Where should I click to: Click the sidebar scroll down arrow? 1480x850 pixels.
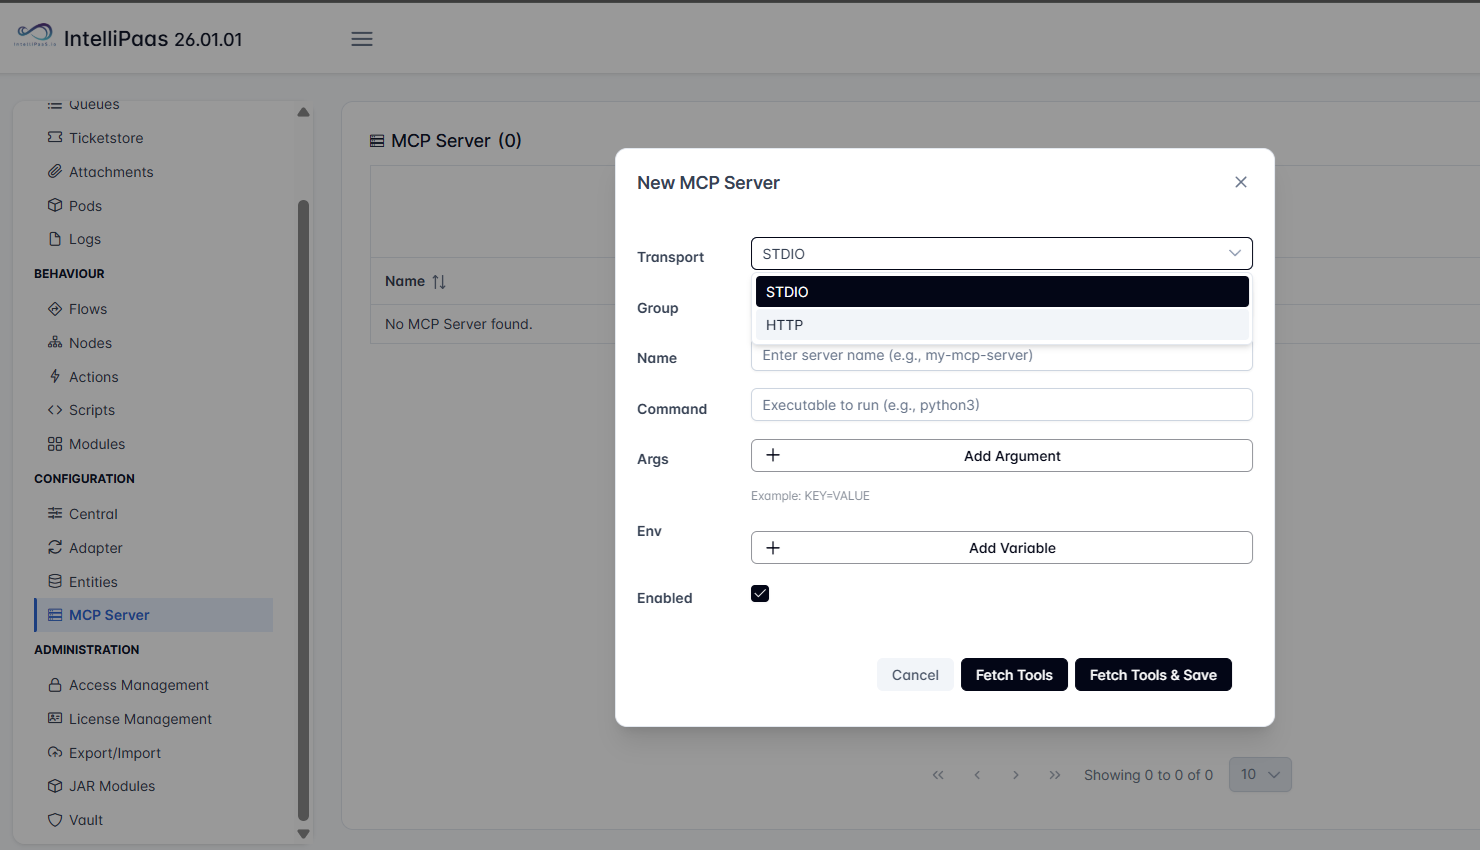(x=303, y=834)
